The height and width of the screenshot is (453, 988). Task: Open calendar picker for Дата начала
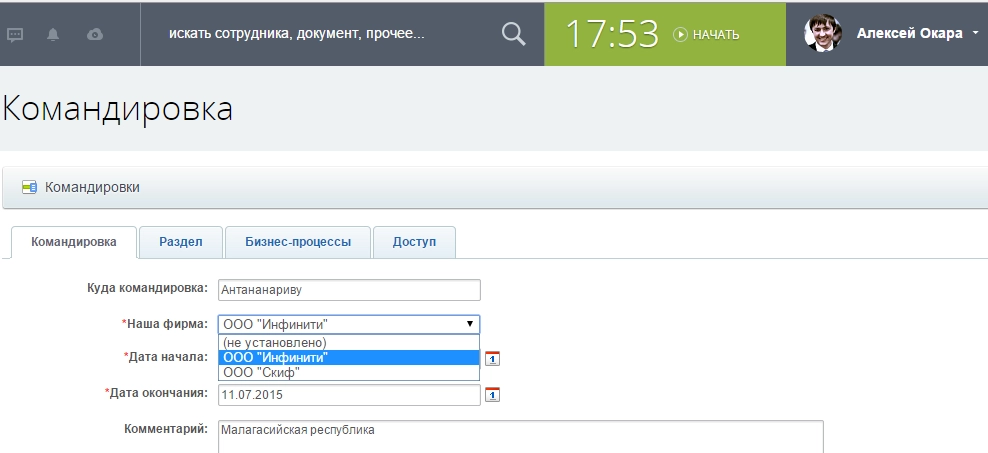point(492,358)
